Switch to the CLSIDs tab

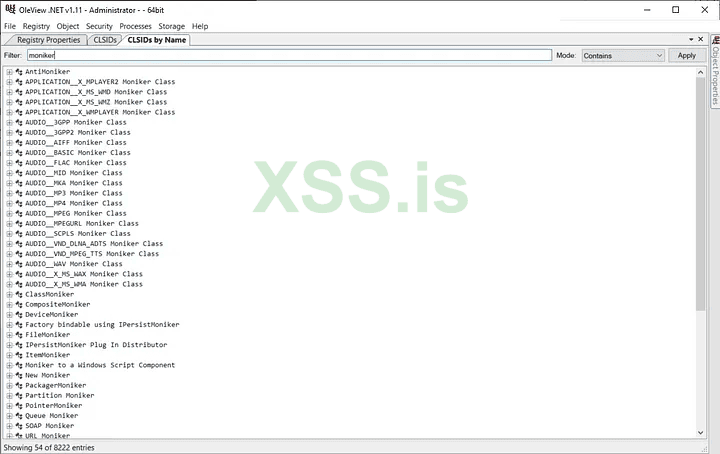point(105,40)
